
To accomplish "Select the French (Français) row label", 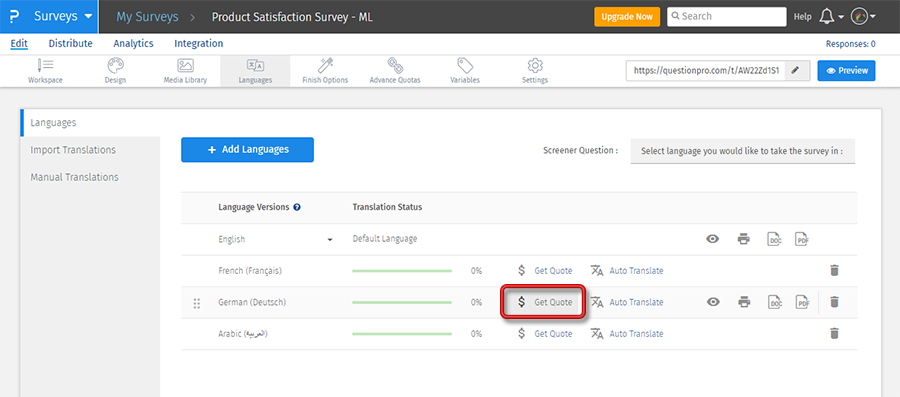I will 250,270.
